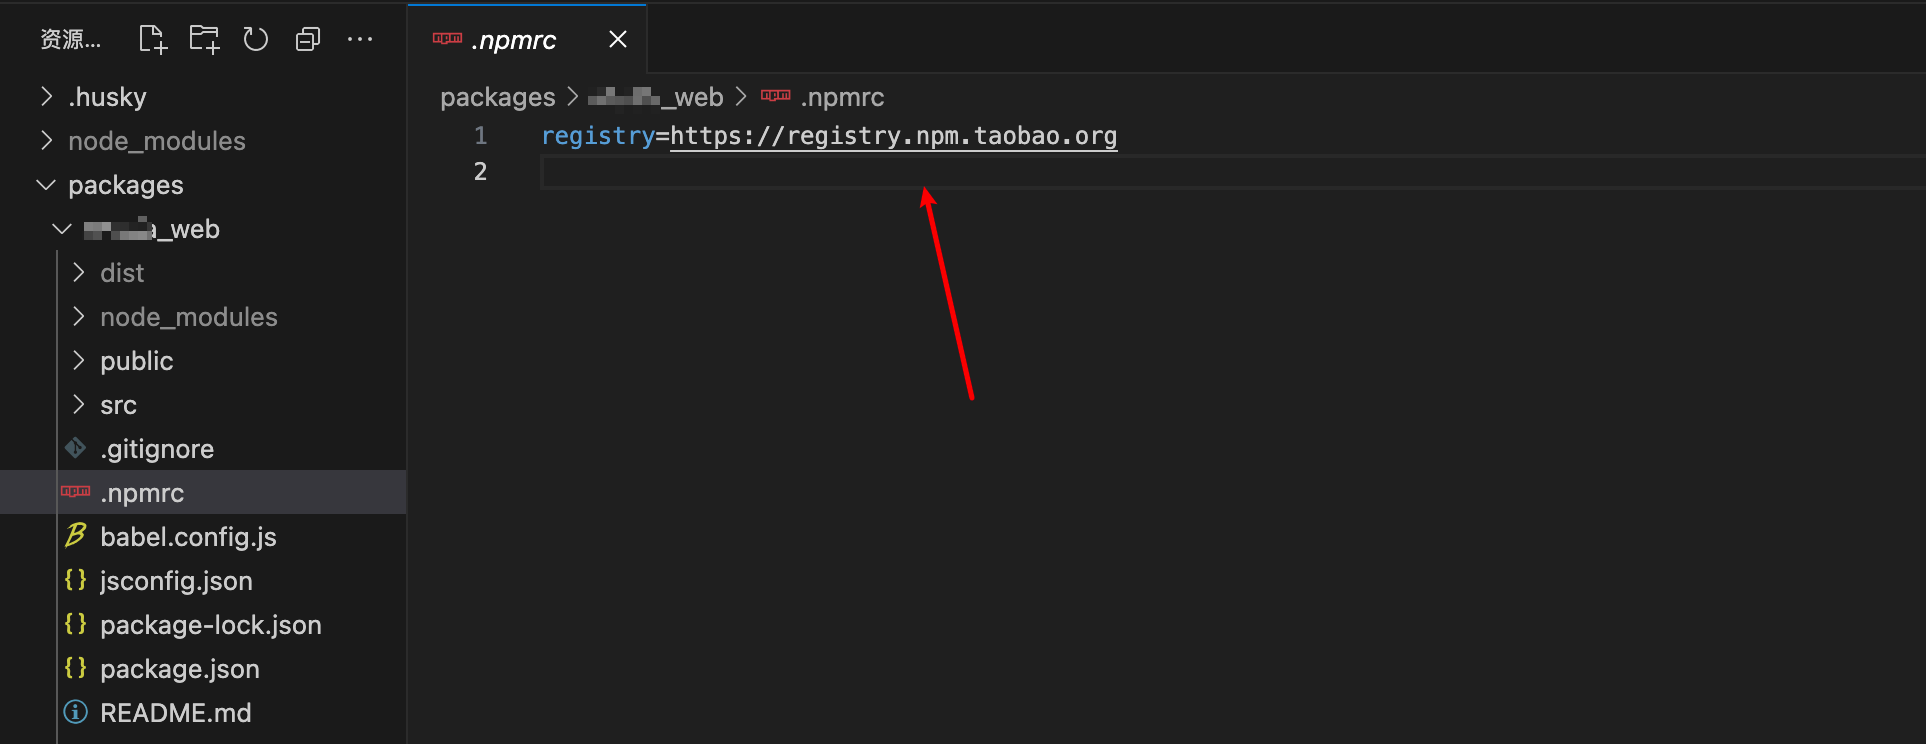Expand the top-level node_modules folder
The image size is (1926, 744).
pos(156,141)
